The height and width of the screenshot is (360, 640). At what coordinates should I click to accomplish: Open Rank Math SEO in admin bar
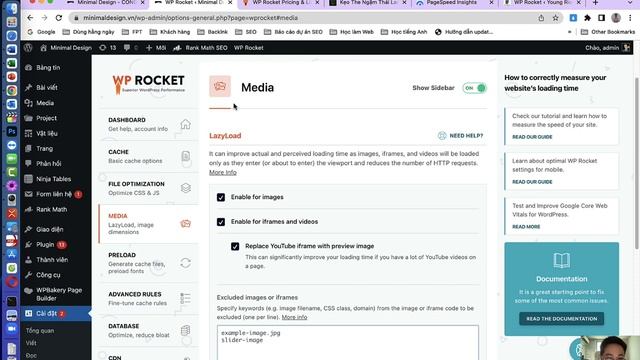coord(200,48)
